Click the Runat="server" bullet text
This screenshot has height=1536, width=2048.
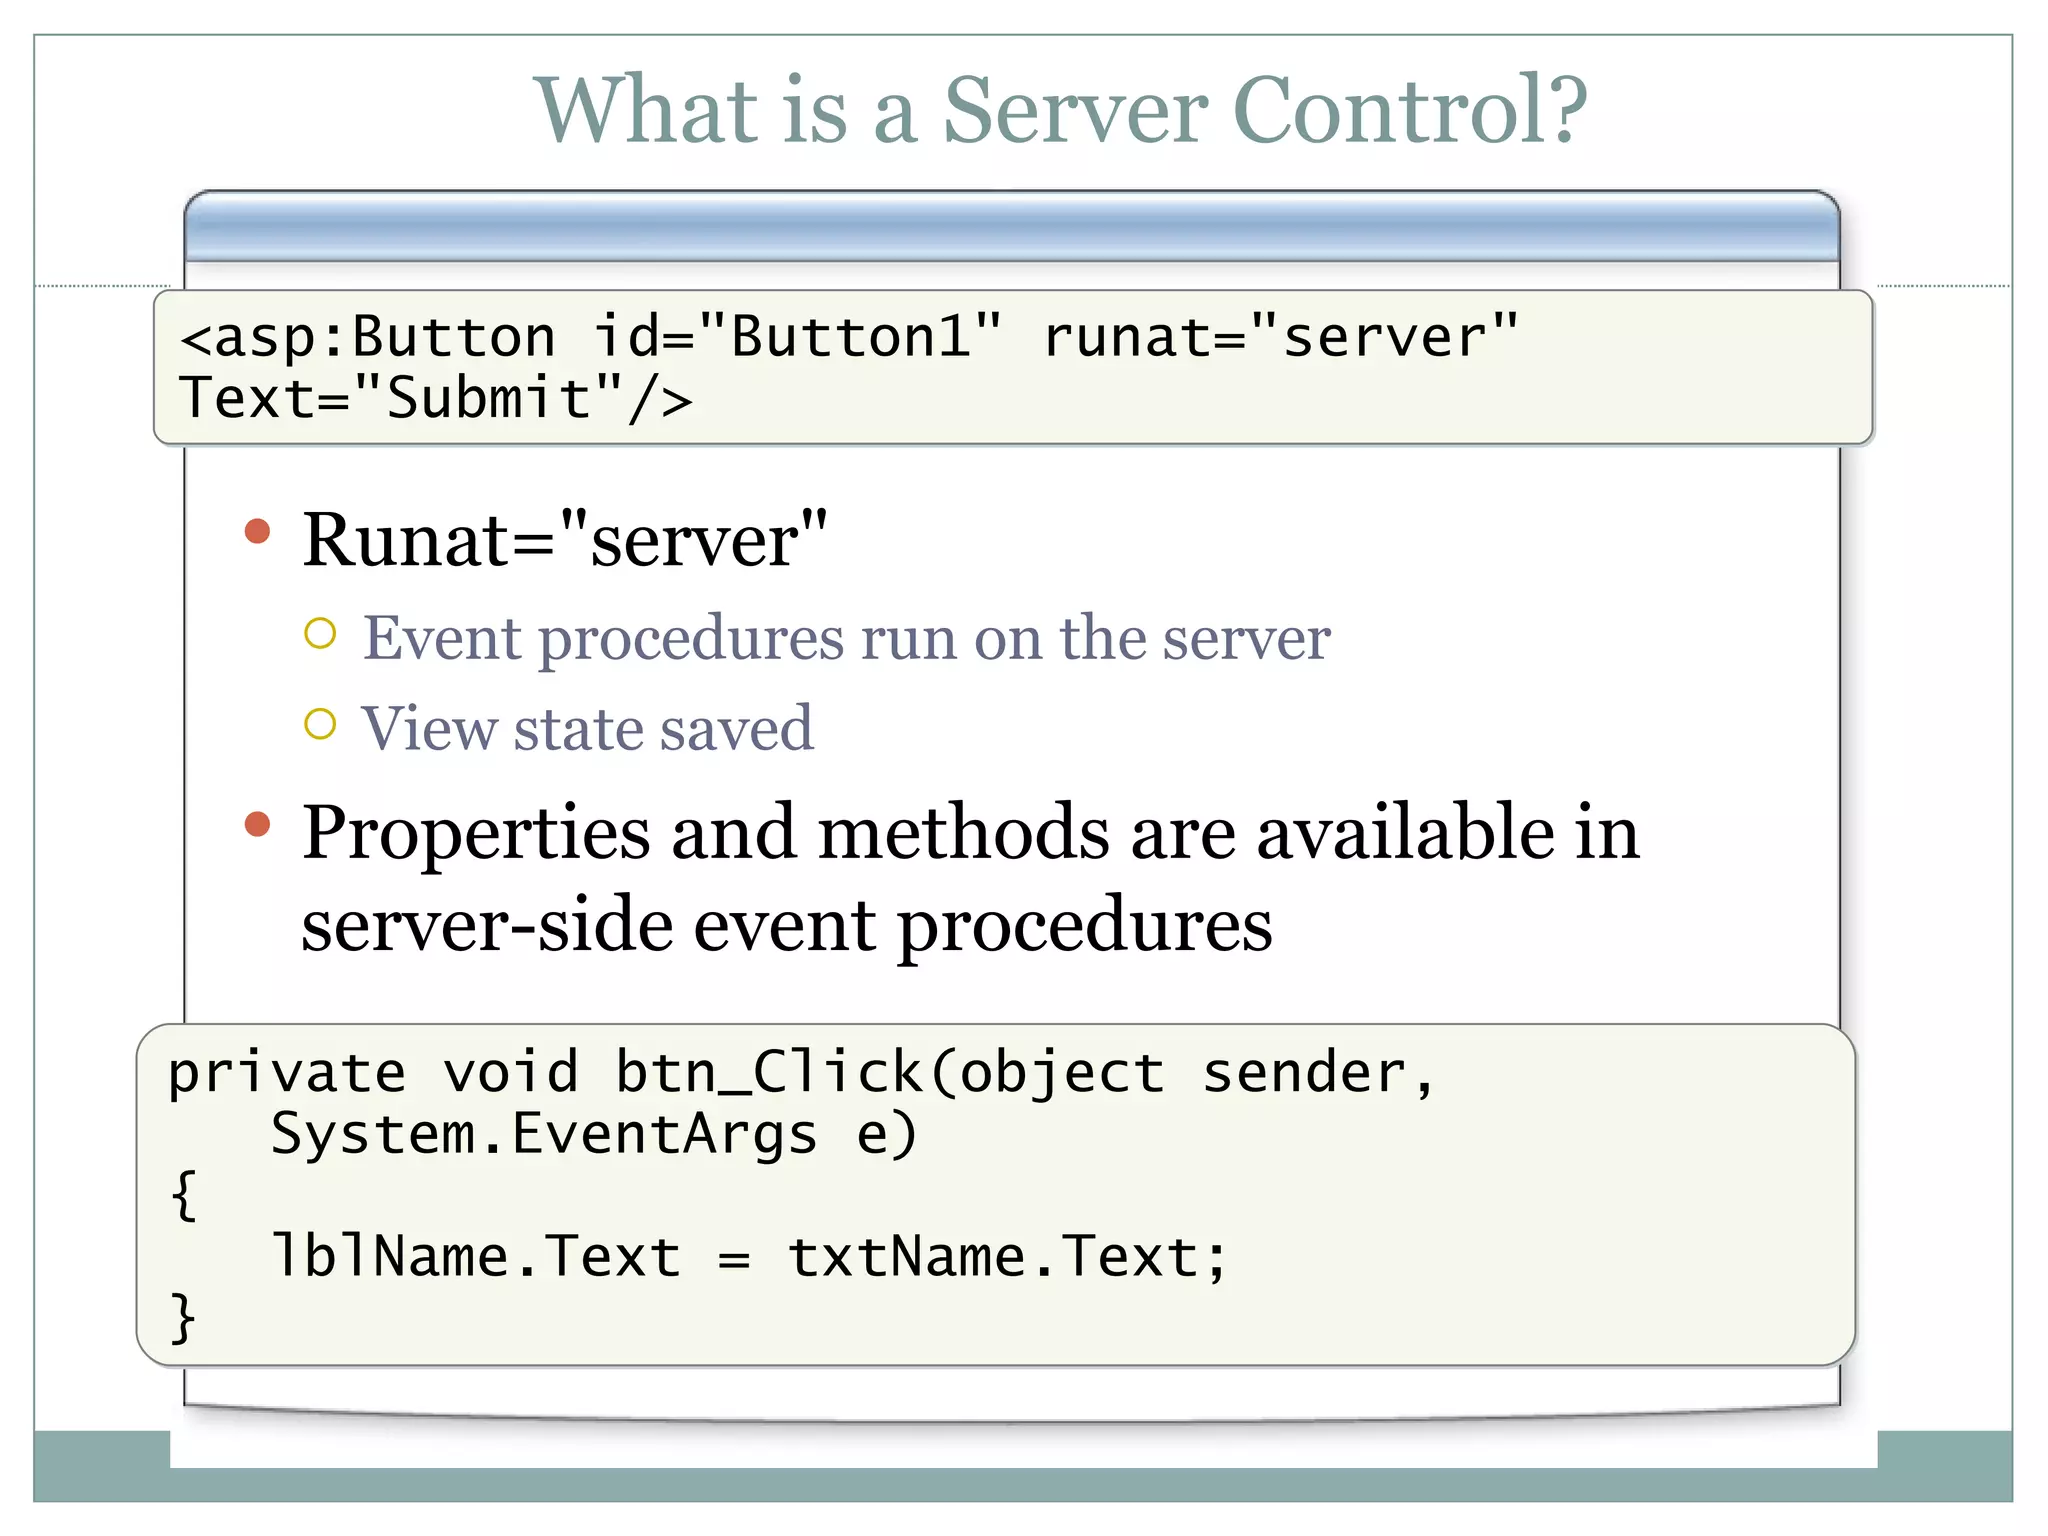565,539
